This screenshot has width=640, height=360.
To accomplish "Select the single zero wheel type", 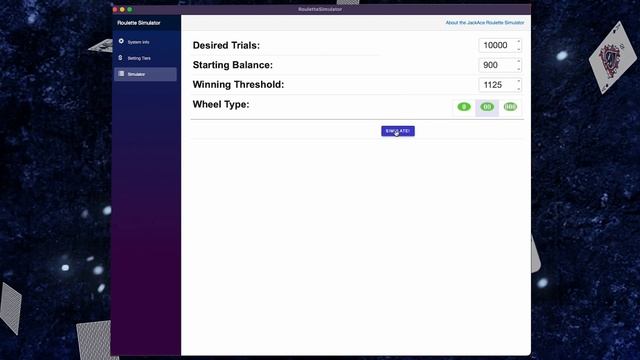I will 464,107.
